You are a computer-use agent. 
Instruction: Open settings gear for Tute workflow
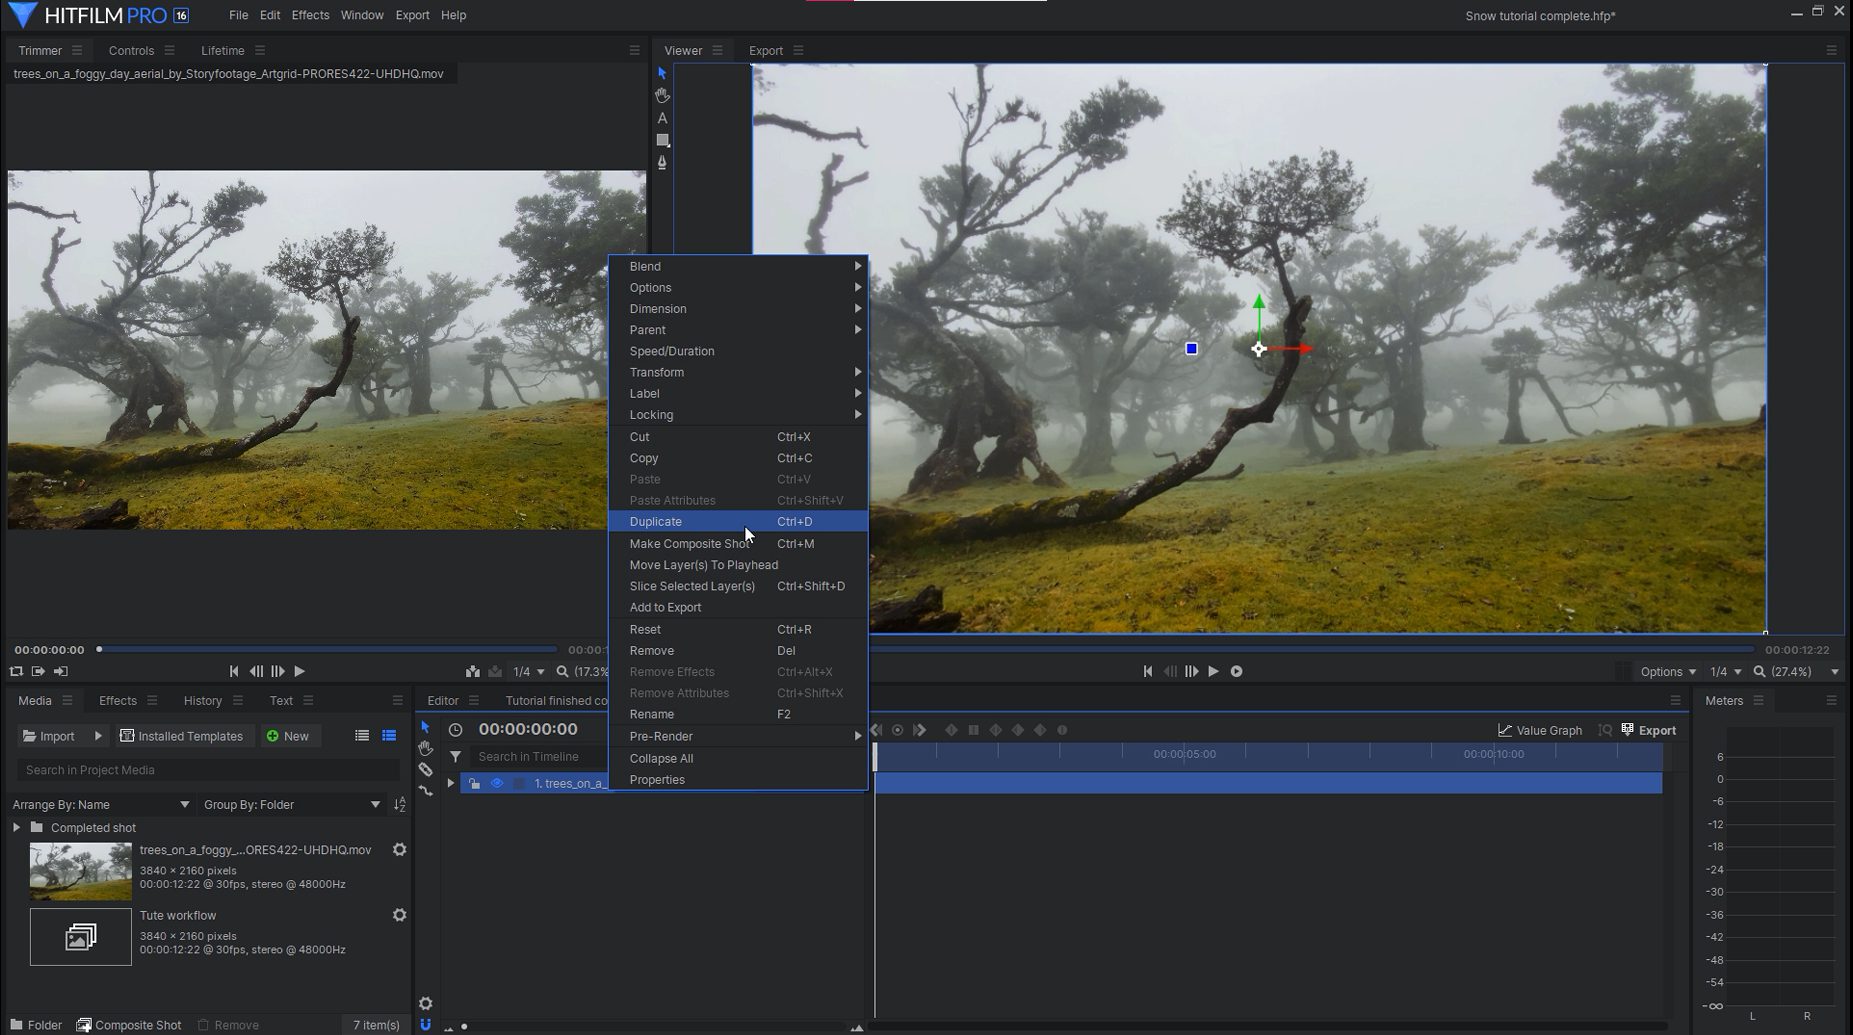(x=399, y=915)
